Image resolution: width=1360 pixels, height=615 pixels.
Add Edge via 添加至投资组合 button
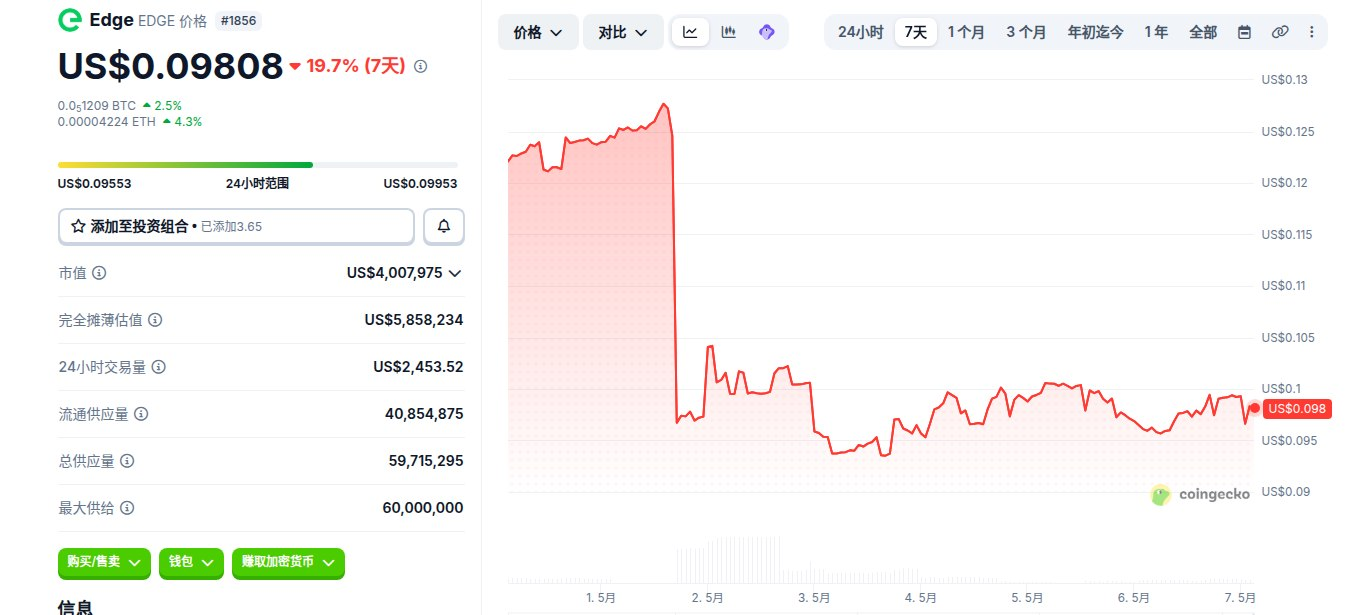236,227
